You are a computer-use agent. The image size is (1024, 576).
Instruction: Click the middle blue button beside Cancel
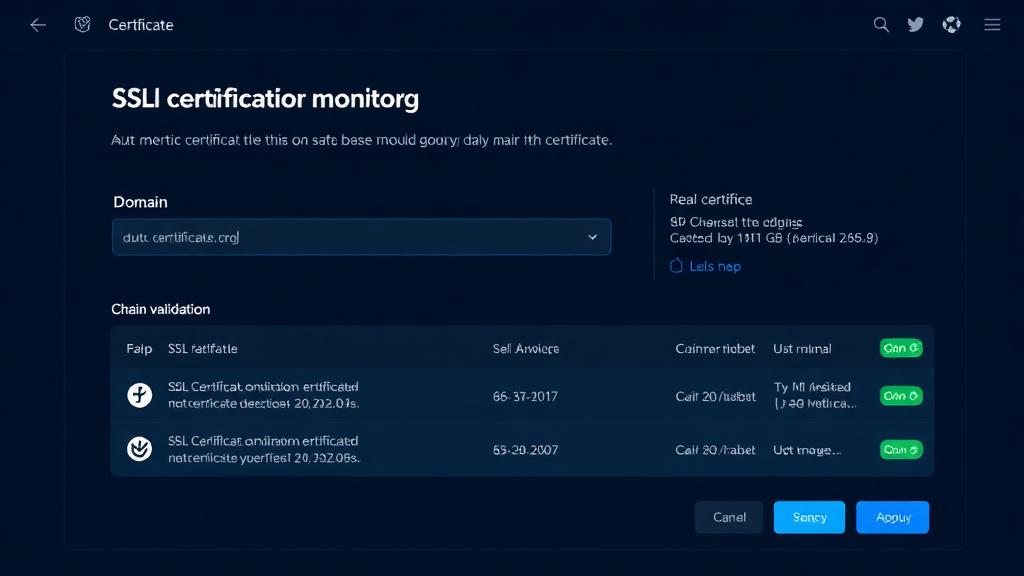(x=809, y=517)
